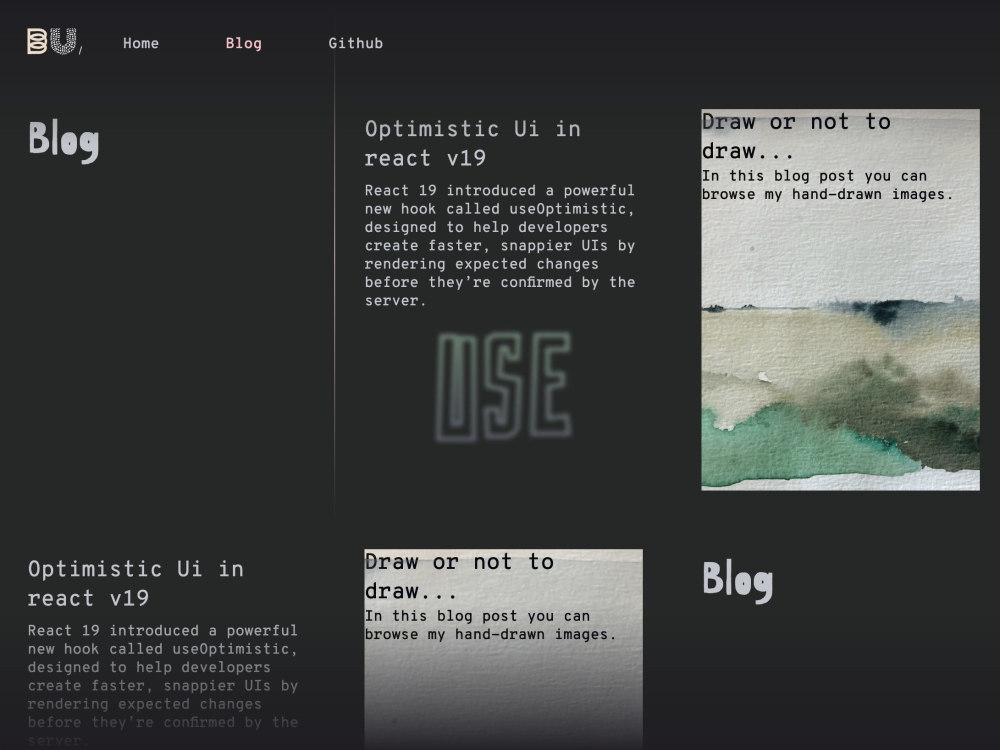Screen dimensions: 1000x750
Task: Click top 'React 19 introduced a powerful' paragraph
Action: (x=499, y=246)
